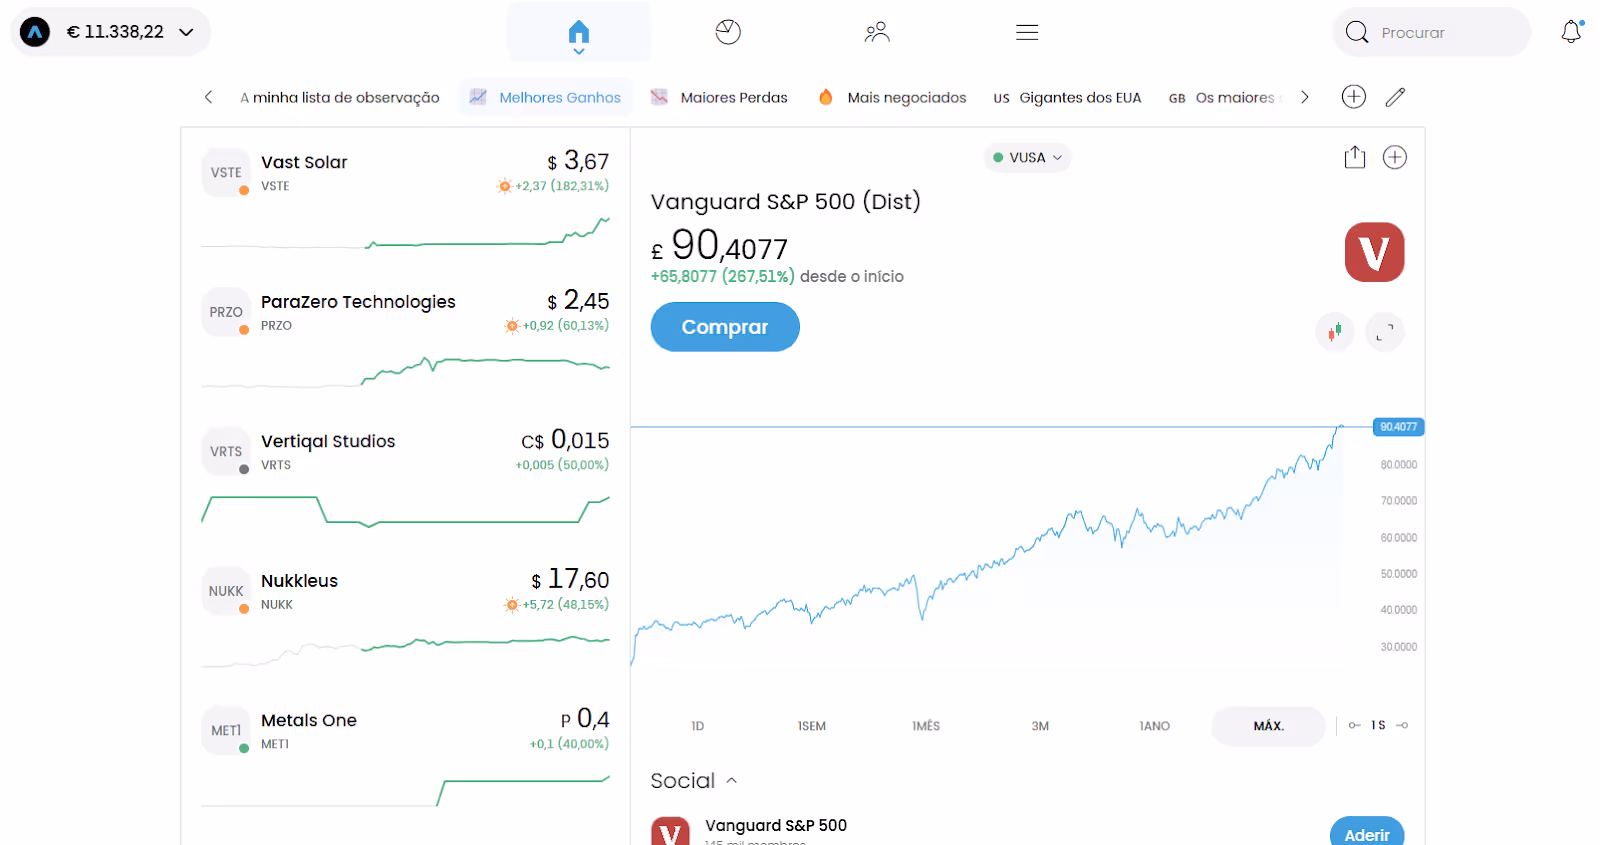Screen dimensions: 1600x845
Task: Click the NUKK ticker badge
Action: pyautogui.click(x=226, y=591)
